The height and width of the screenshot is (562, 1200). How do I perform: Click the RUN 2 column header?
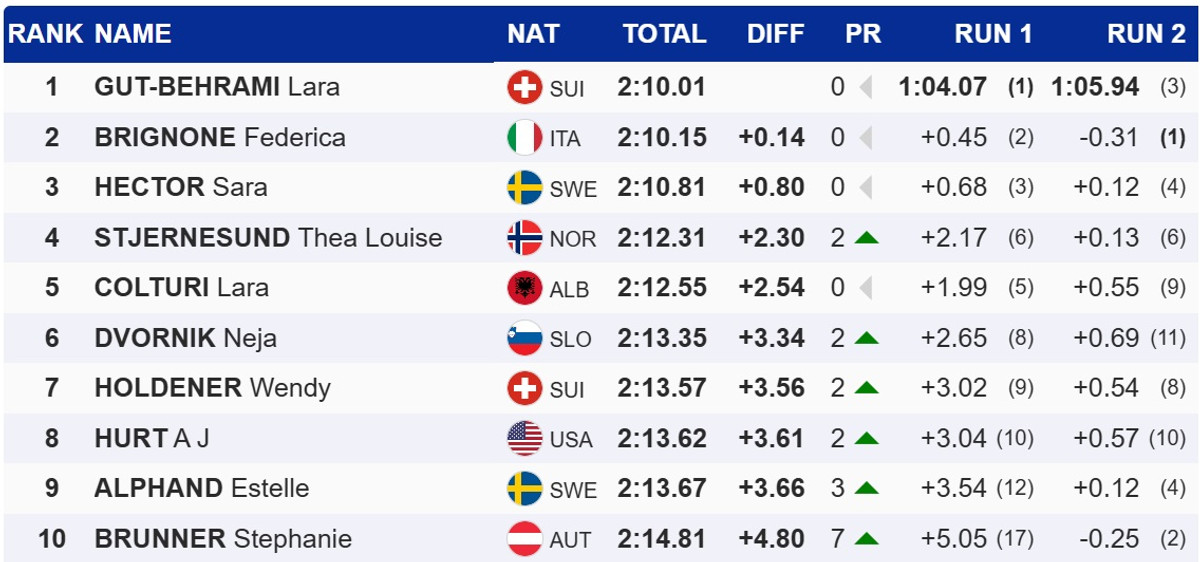[1145, 34]
